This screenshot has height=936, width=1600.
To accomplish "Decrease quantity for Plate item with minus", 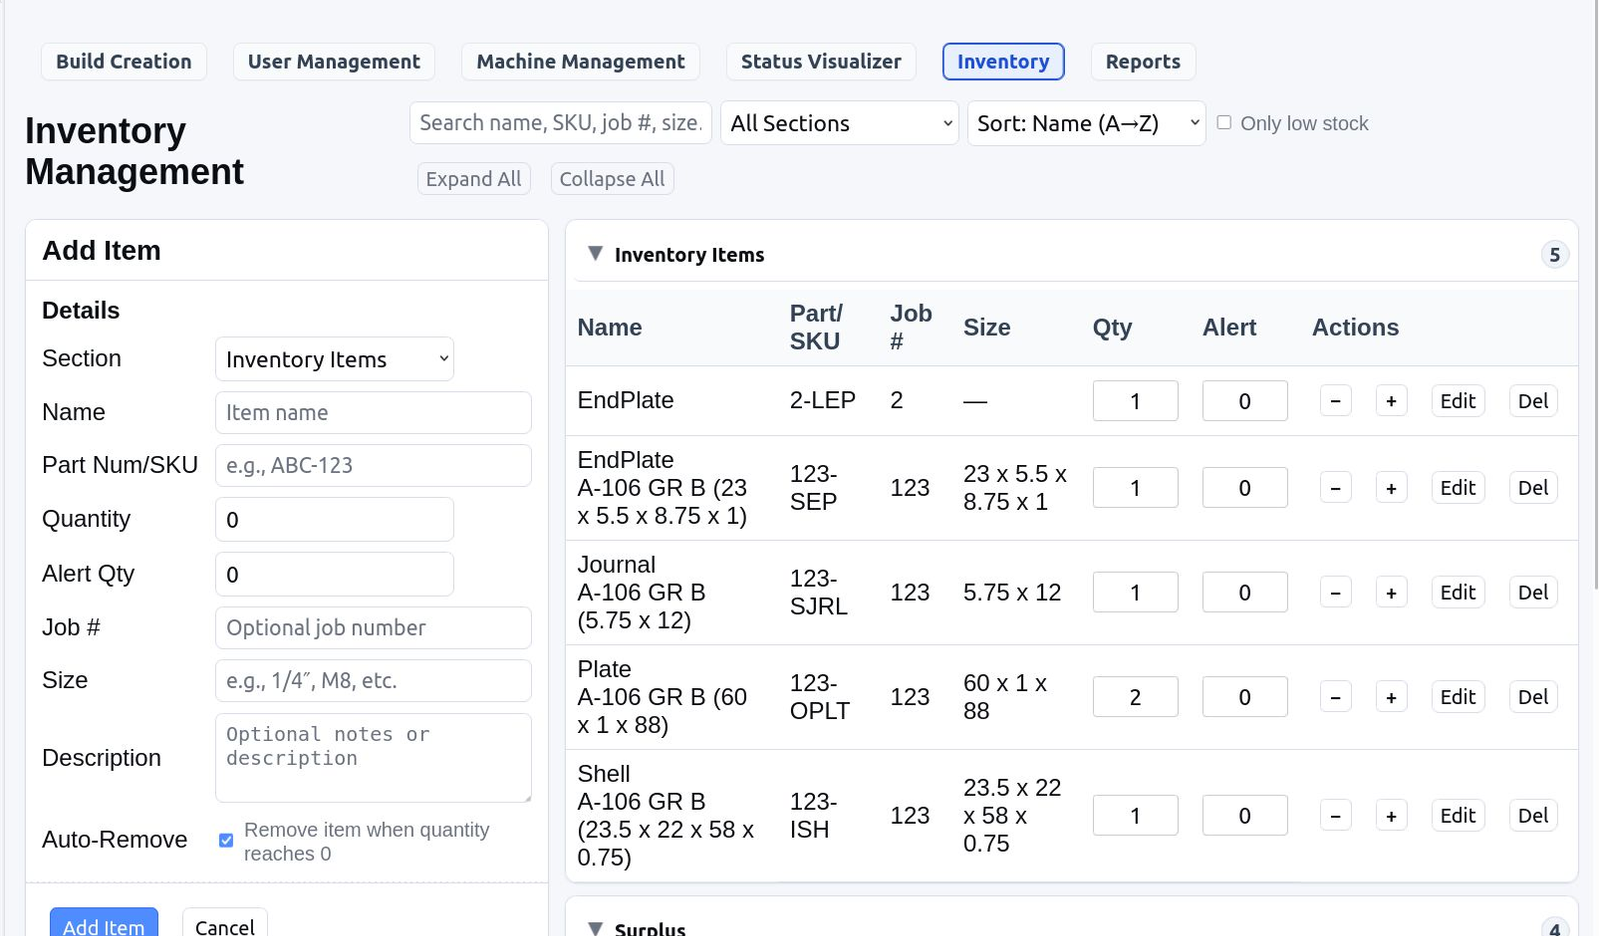I will (x=1335, y=697).
